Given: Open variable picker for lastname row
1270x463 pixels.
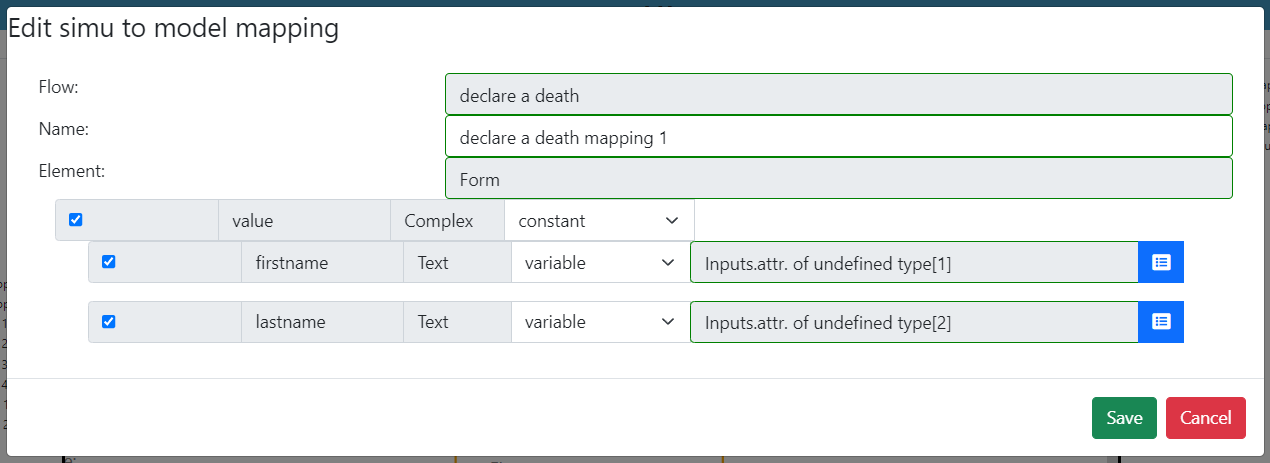Looking at the screenshot, I should pyautogui.click(x=1161, y=322).
